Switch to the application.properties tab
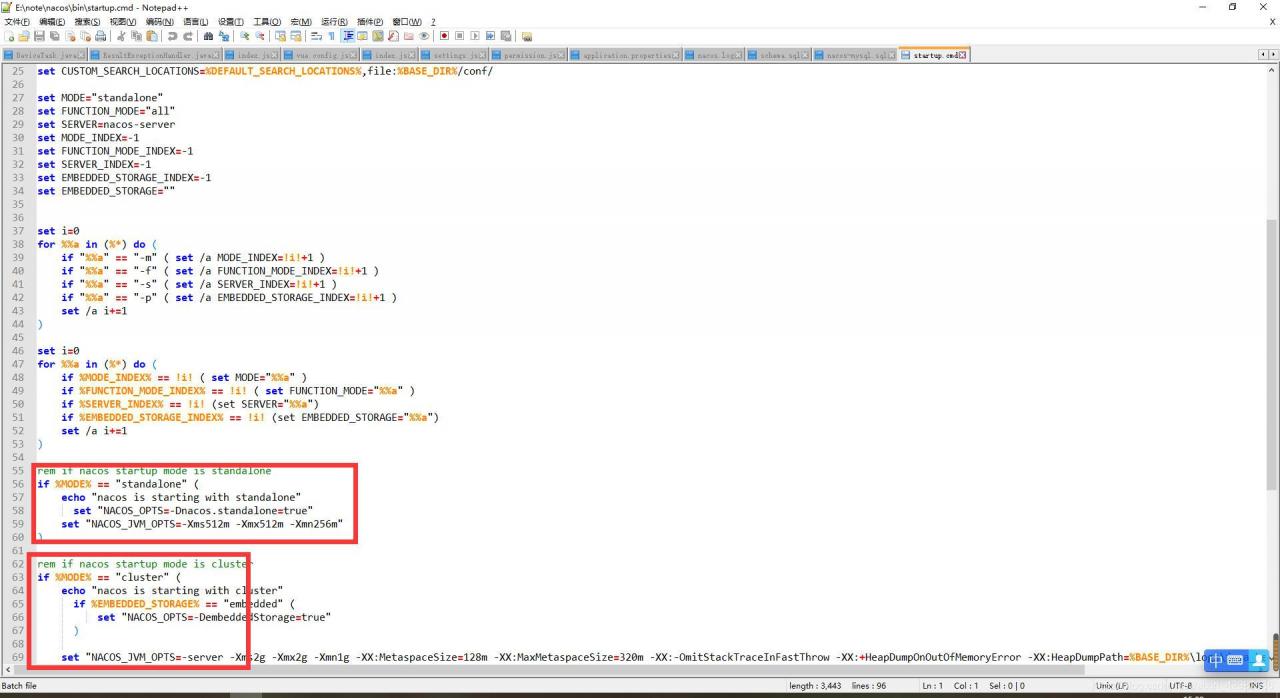The width and height of the screenshot is (1280, 698). pyautogui.click(x=625, y=55)
